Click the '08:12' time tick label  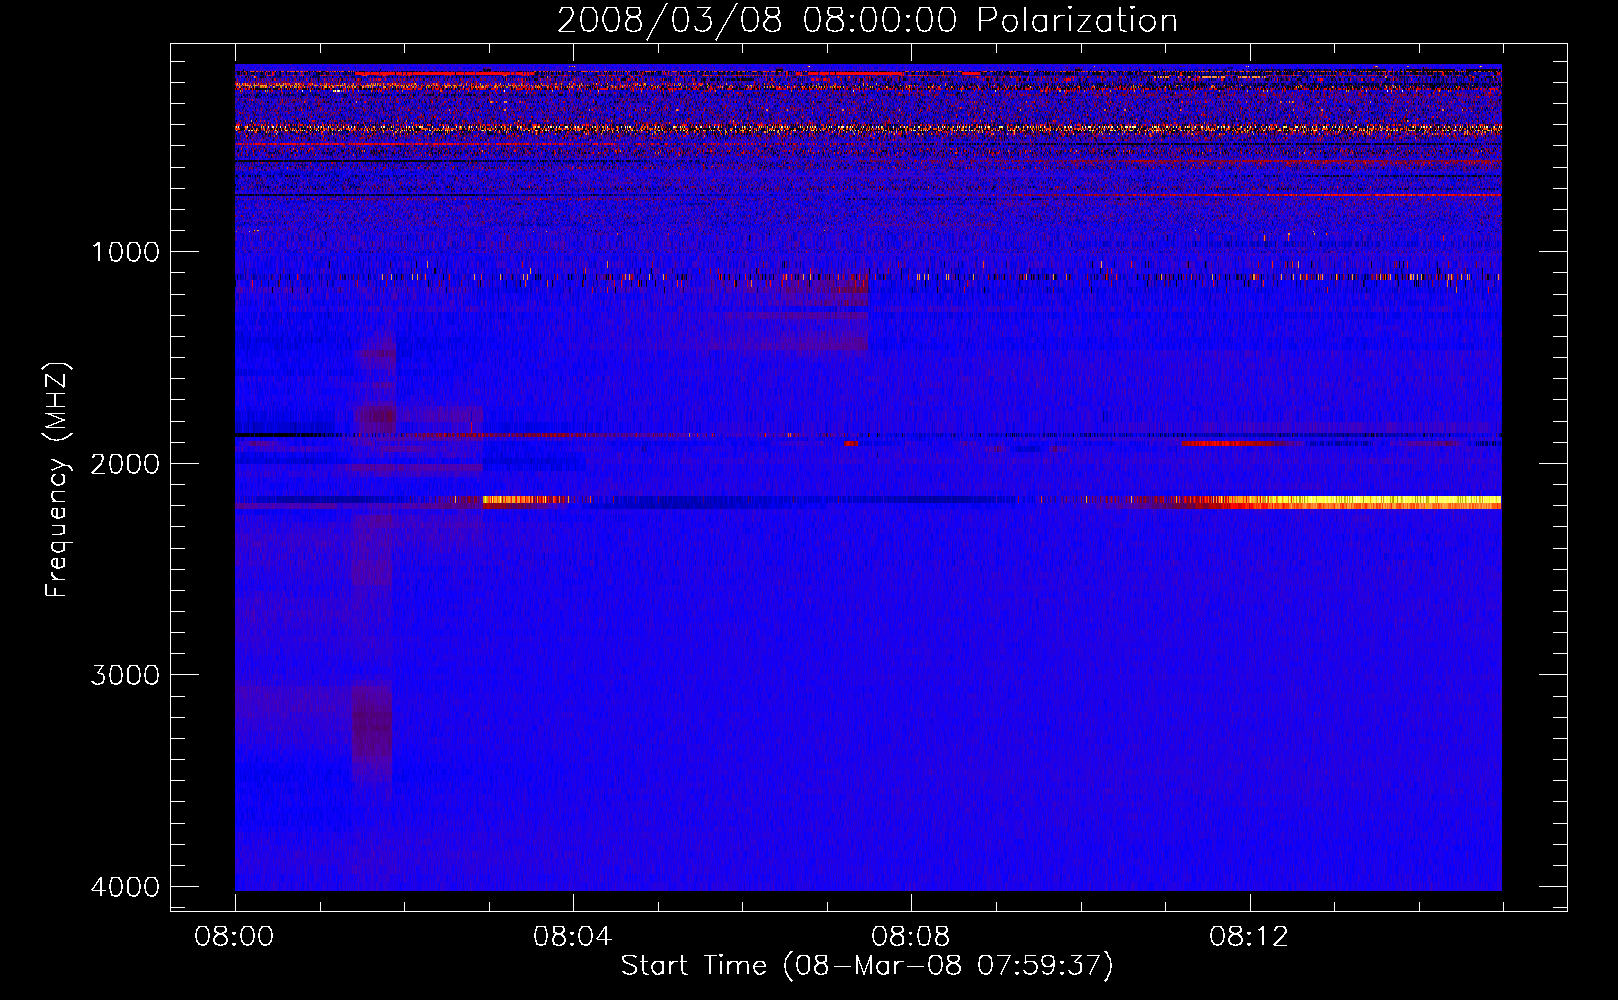(1249, 937)
